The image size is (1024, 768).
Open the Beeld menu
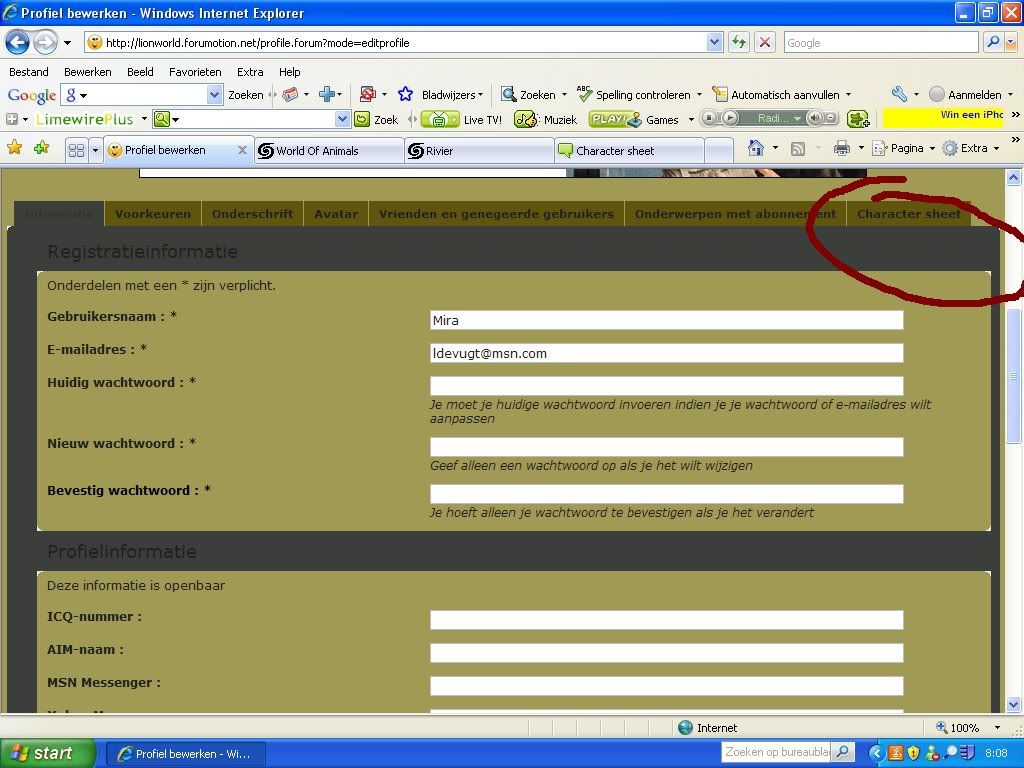(x=140, y=72)
